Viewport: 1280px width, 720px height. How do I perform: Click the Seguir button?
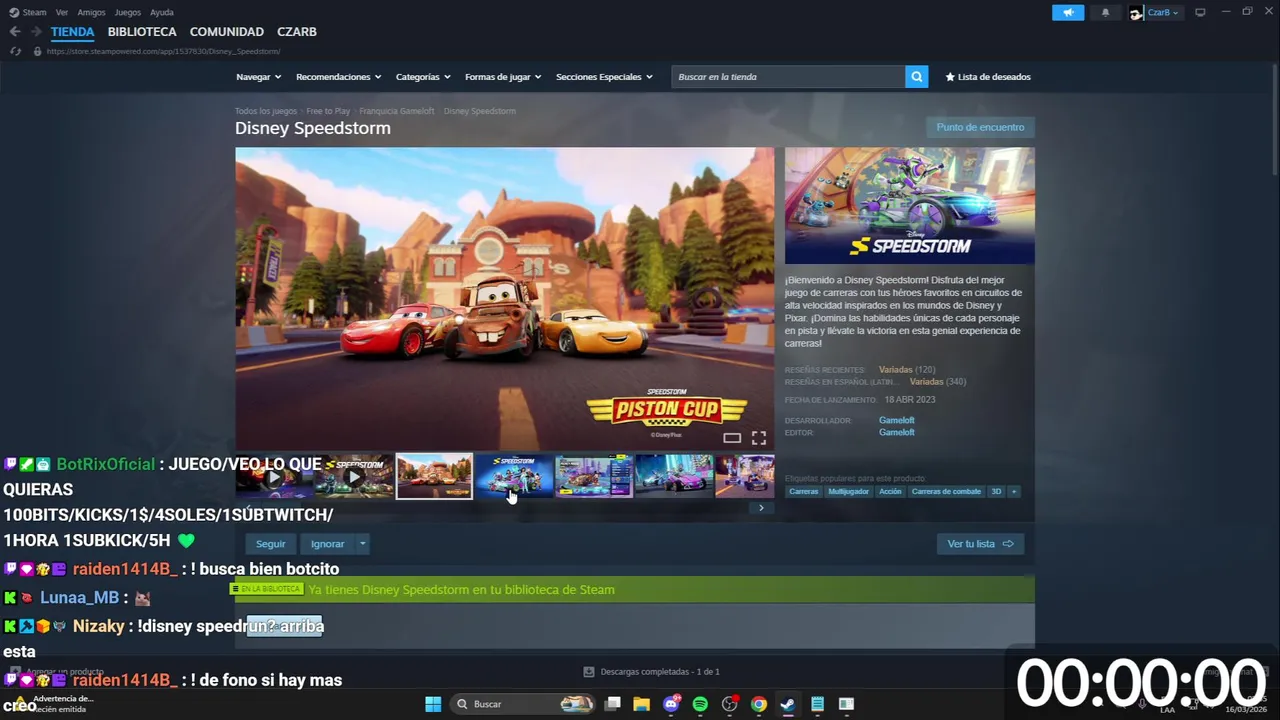(x=270, y=544)
